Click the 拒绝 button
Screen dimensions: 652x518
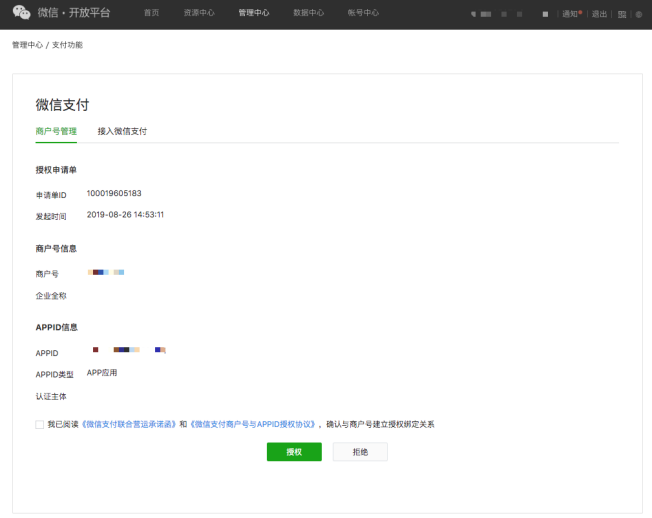pyautogui.click(x=360, y=452)
